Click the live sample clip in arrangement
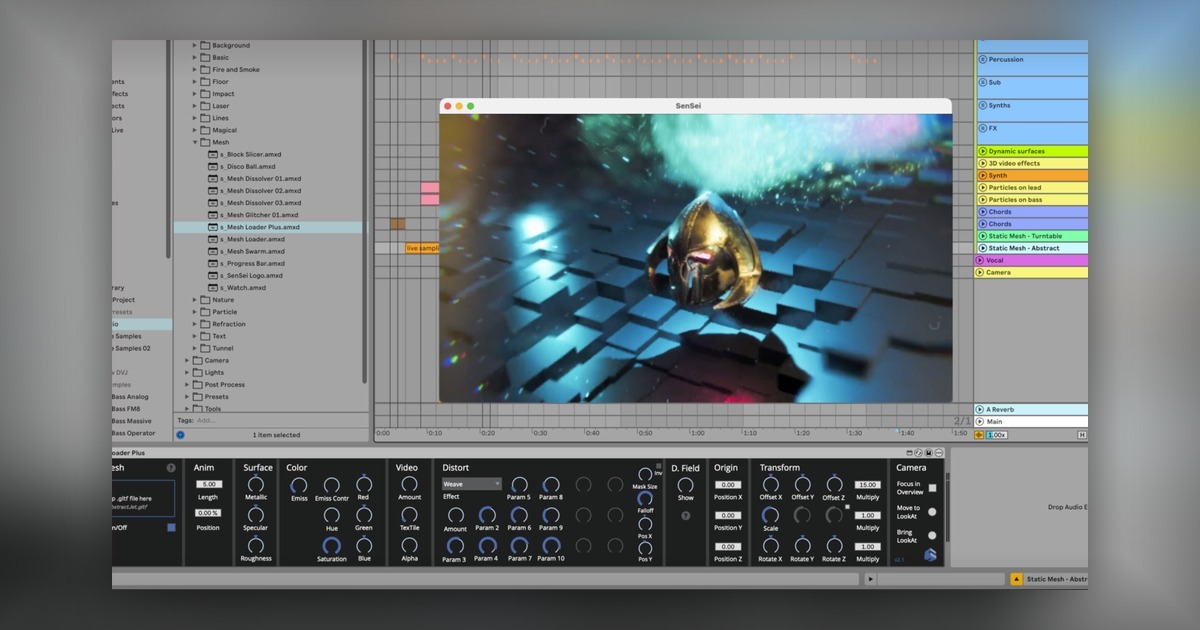 tap(421, 248)
